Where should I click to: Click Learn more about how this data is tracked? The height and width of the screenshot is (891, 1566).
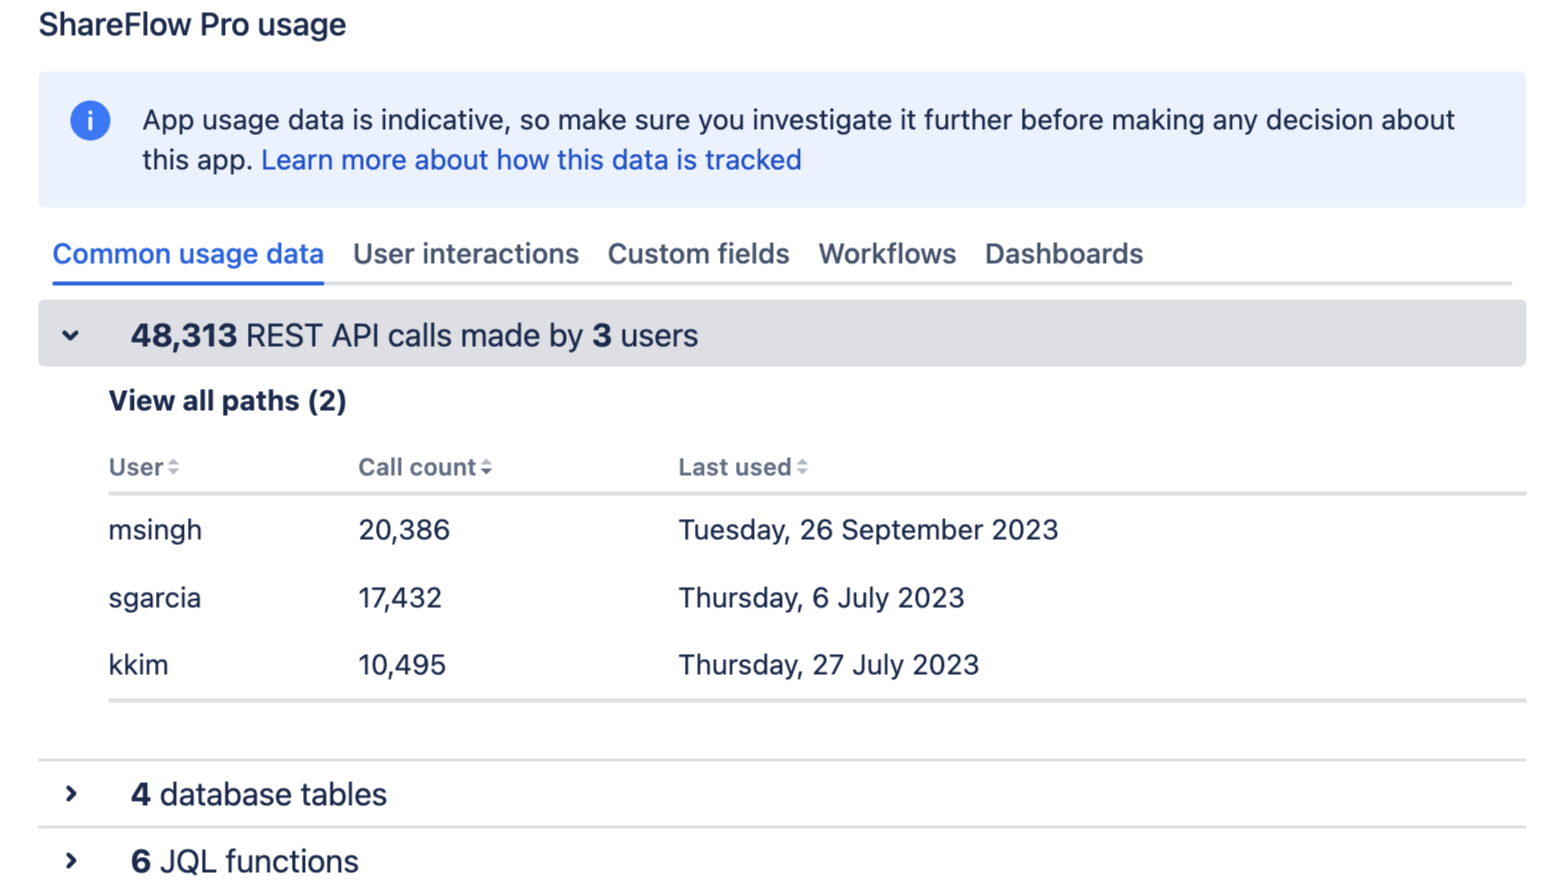coord(531,159)
